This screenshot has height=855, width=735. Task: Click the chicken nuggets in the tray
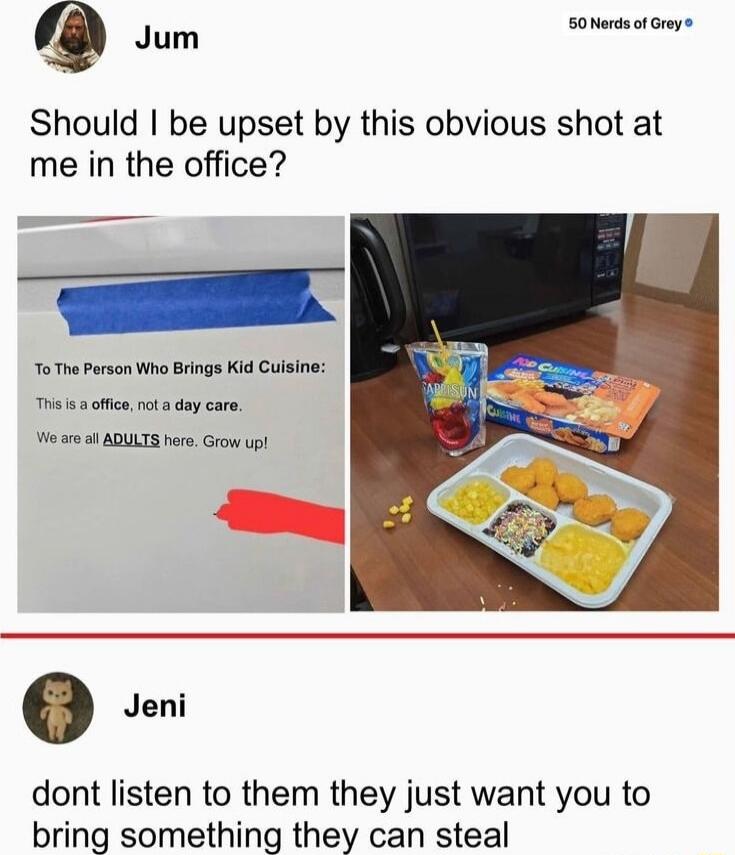[x=575, y=496]
